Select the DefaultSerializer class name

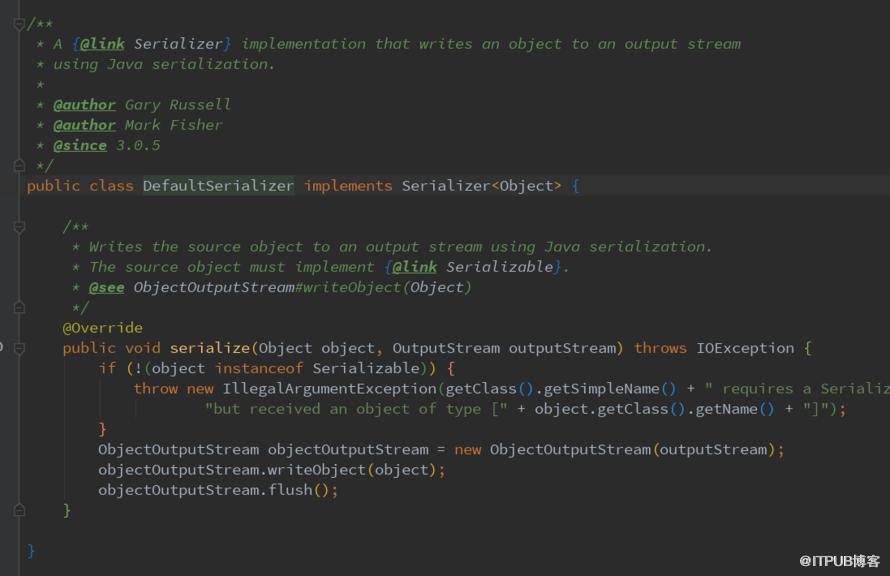(219, 186)
